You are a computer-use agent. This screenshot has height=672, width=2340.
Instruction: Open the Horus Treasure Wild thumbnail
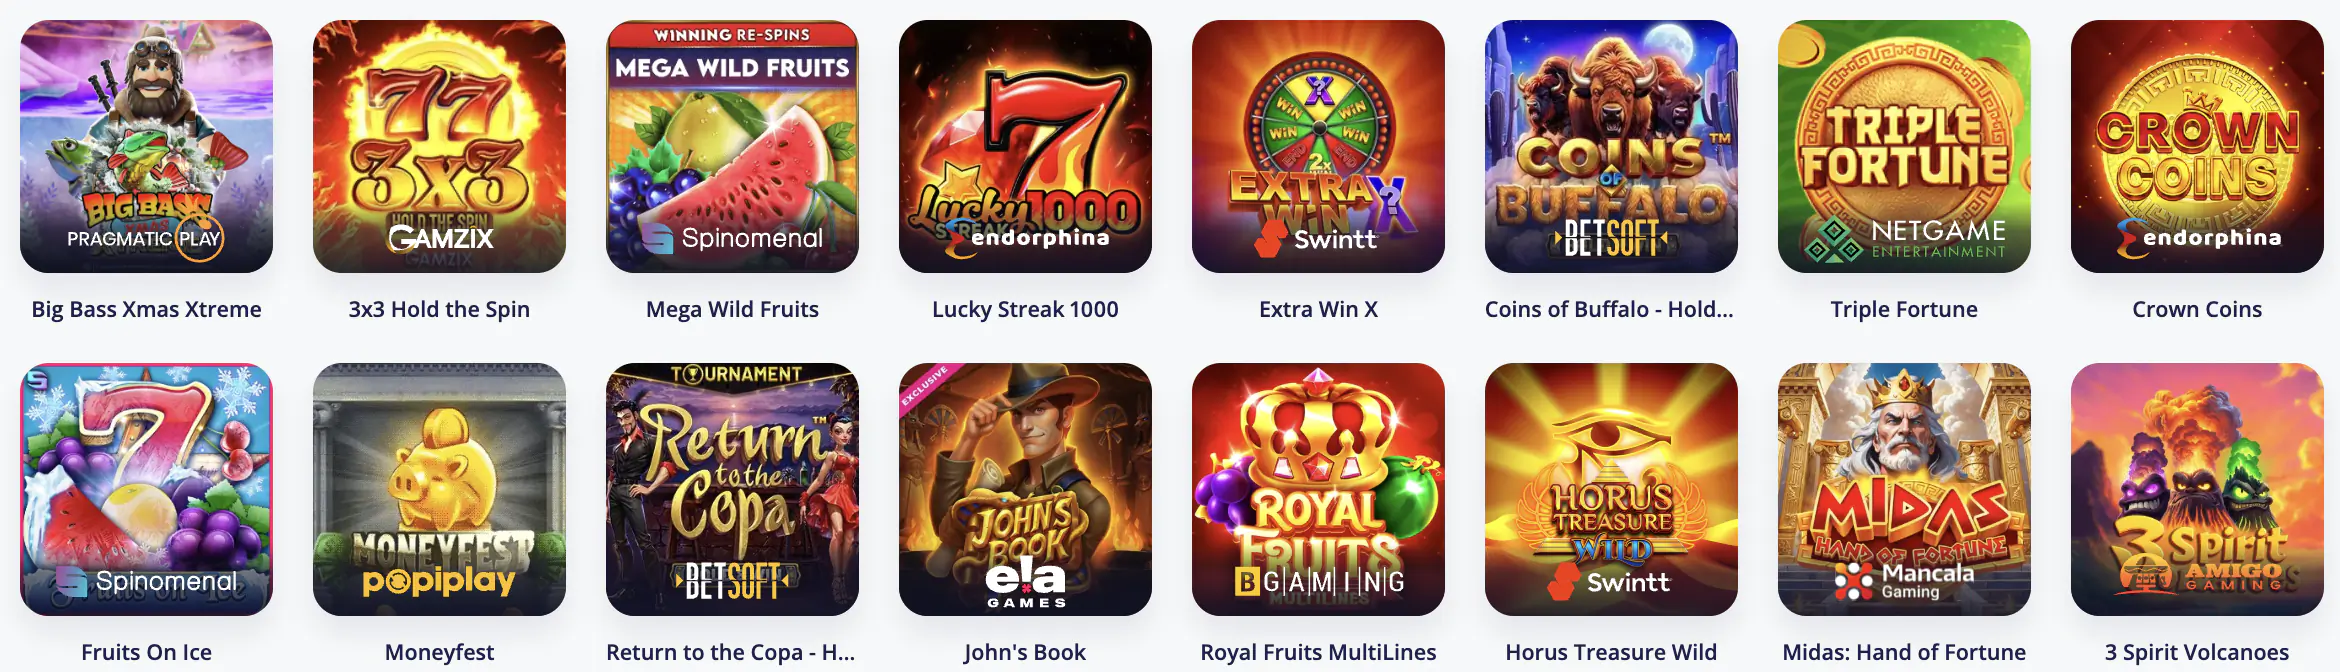pyautogui.click(x=1611, y=489)
